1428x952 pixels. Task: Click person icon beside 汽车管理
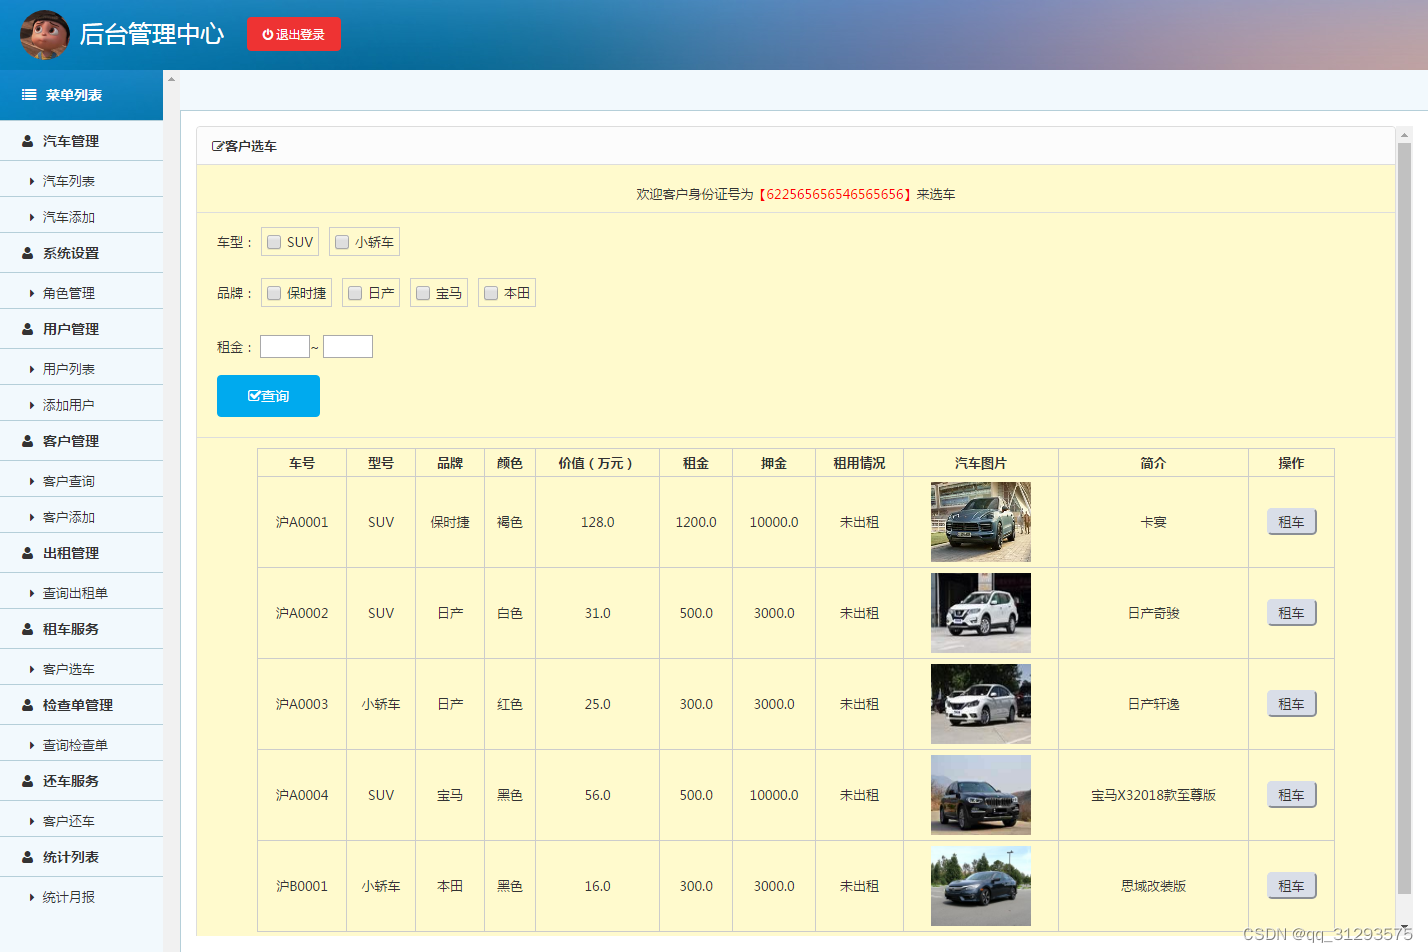pyautogui.click(x=28, y=141)
